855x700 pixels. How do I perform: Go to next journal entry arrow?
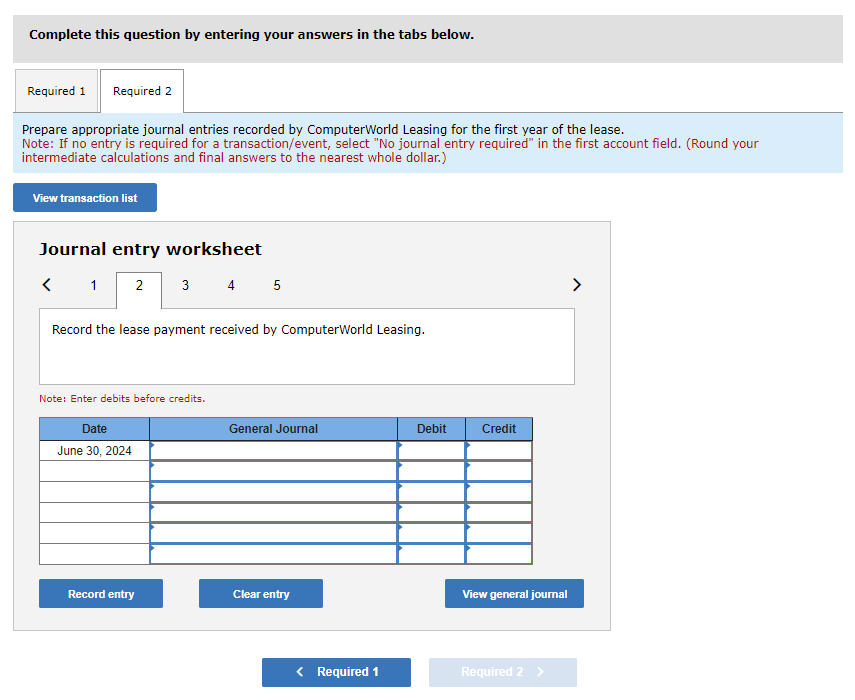pyautogui.click(x=576, y=285)
